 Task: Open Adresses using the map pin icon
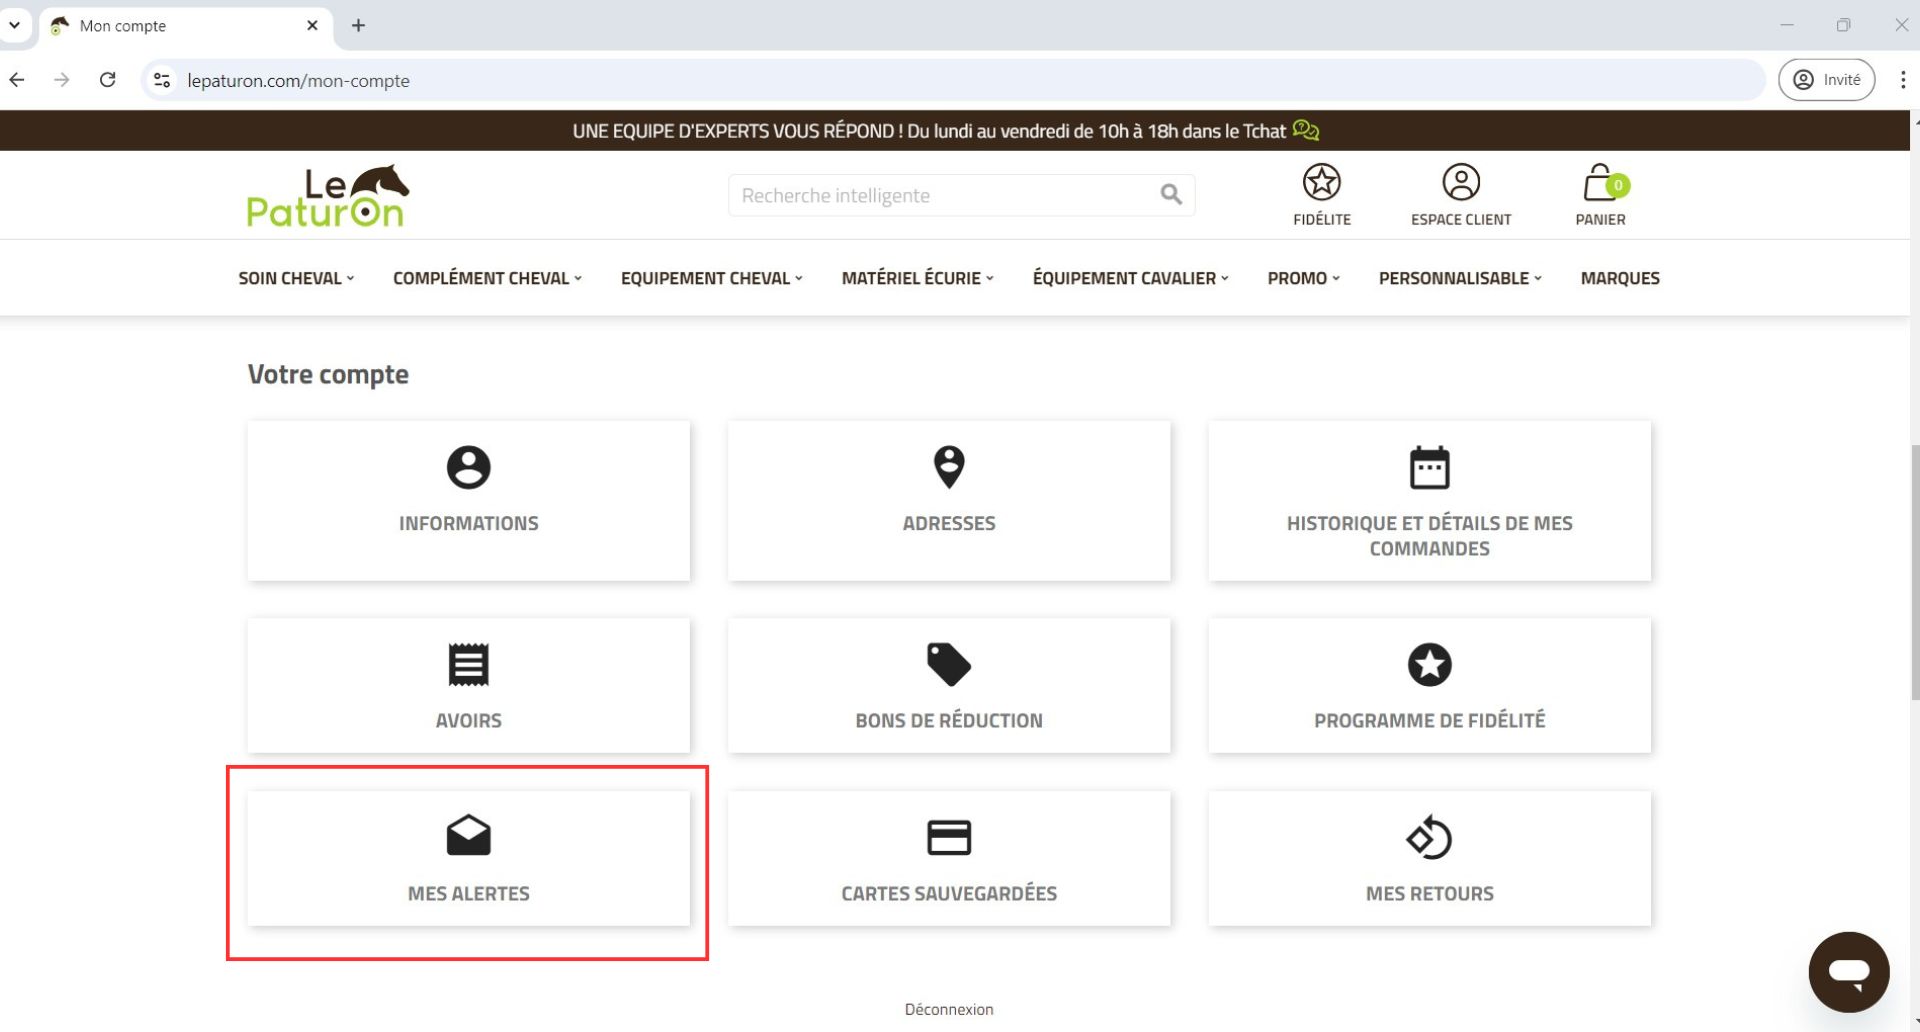point(948,466)
